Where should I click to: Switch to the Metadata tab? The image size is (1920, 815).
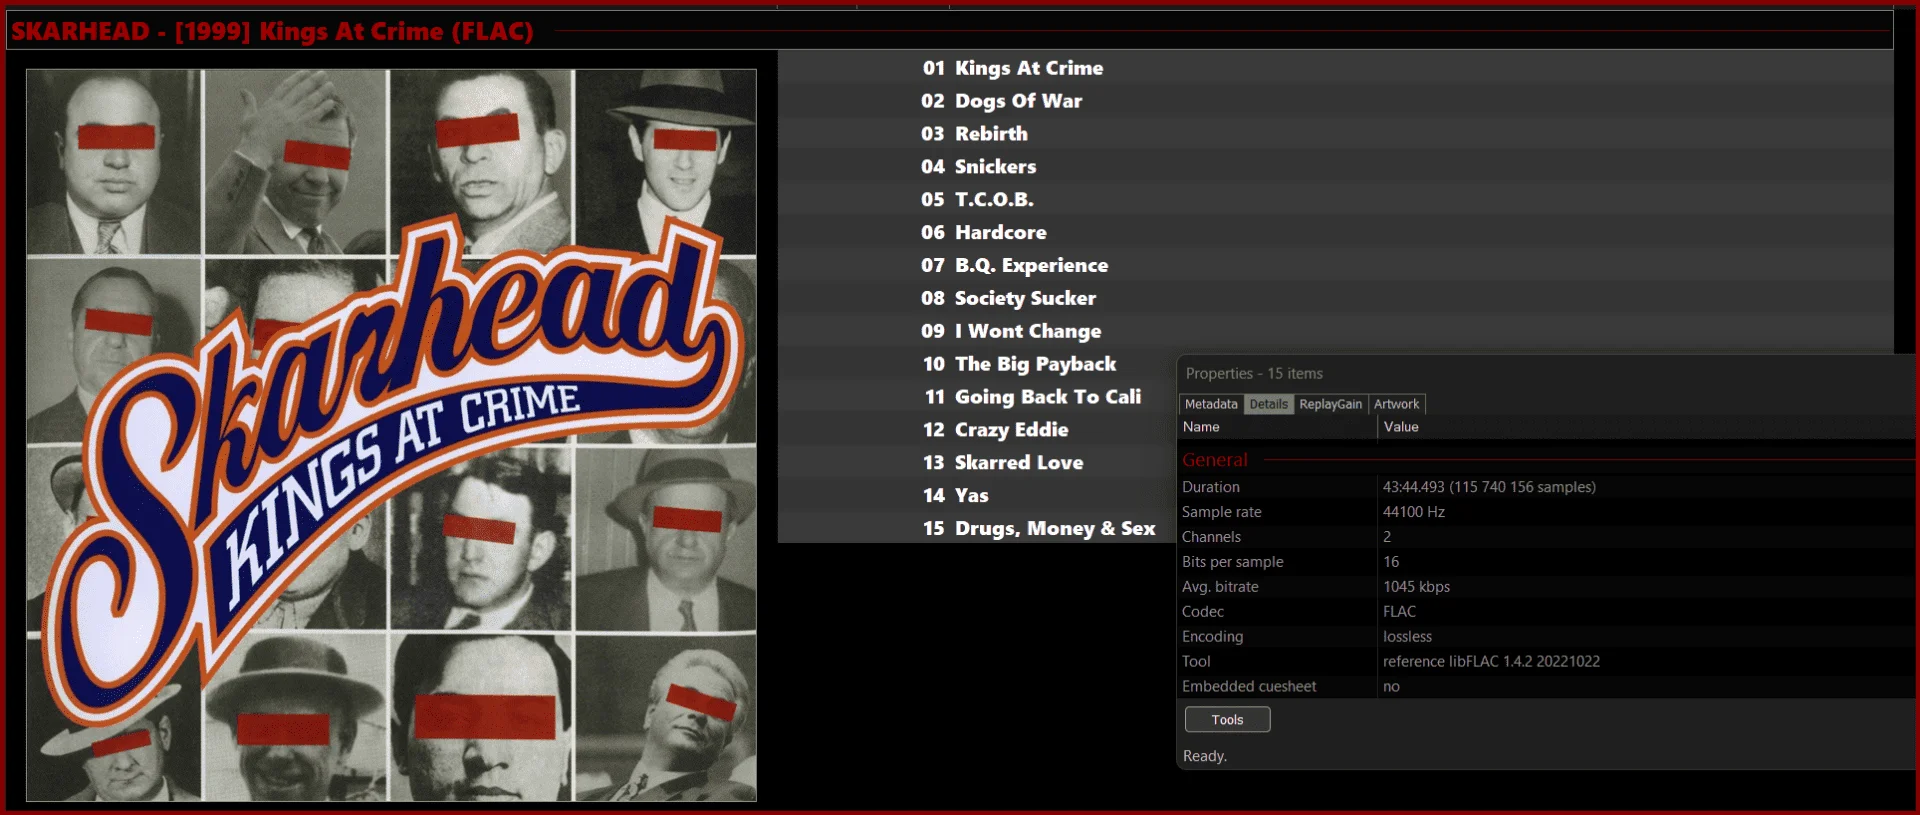(1211, 404)
